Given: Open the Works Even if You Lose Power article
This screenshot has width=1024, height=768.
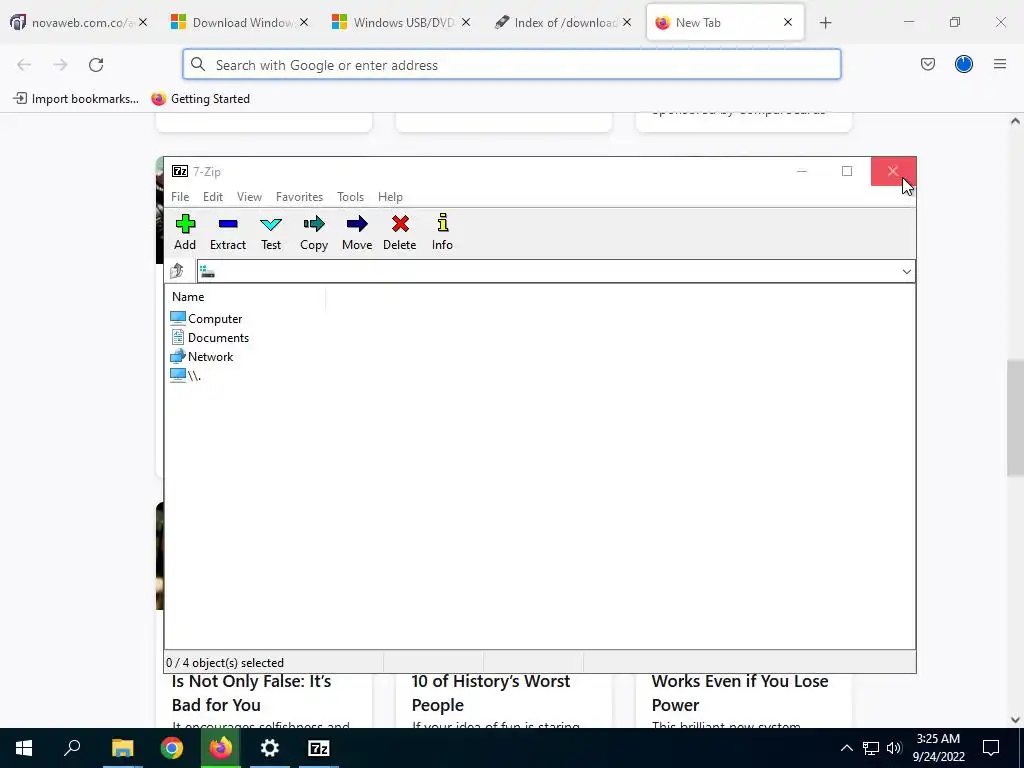Looking at the screenshot, I should [x=739, y=693].
